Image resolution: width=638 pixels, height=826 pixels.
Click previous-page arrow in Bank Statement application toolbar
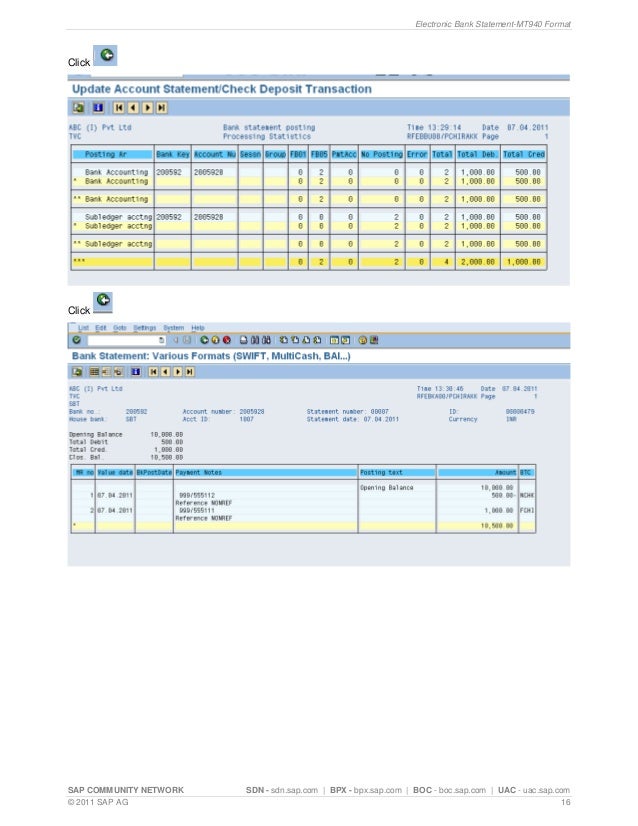tap(165, 371)
